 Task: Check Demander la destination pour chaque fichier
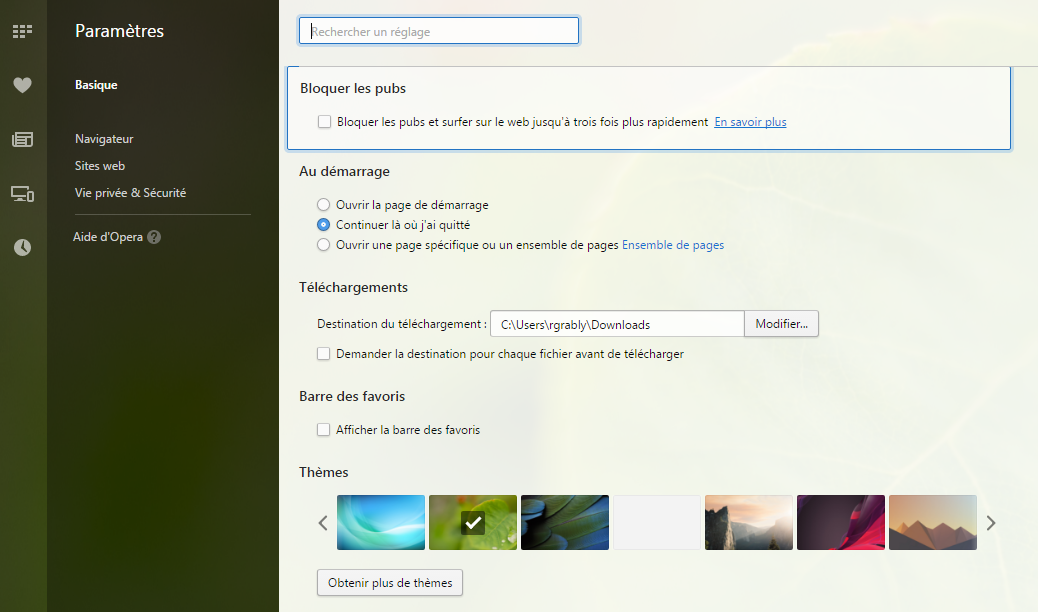tap(323, 354)
